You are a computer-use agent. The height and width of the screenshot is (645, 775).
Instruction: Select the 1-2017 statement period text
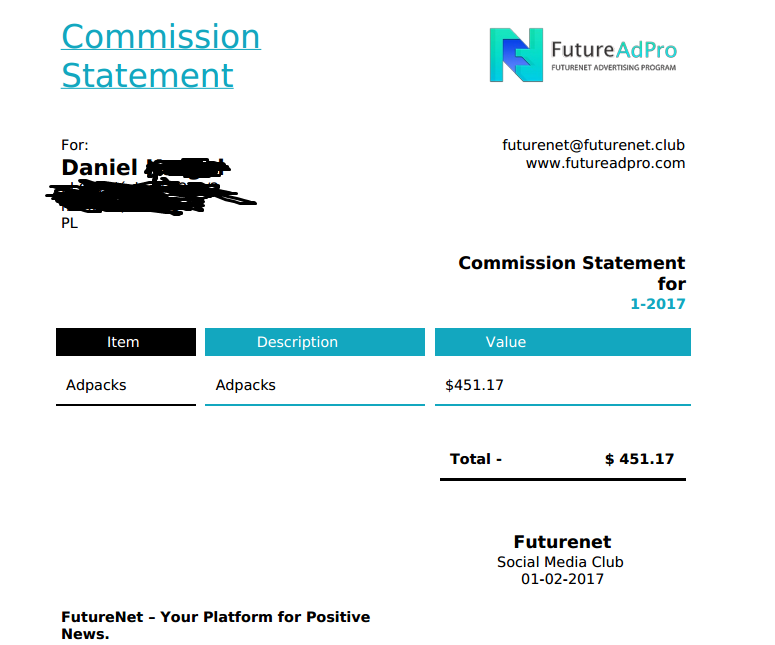pos(658,303)
